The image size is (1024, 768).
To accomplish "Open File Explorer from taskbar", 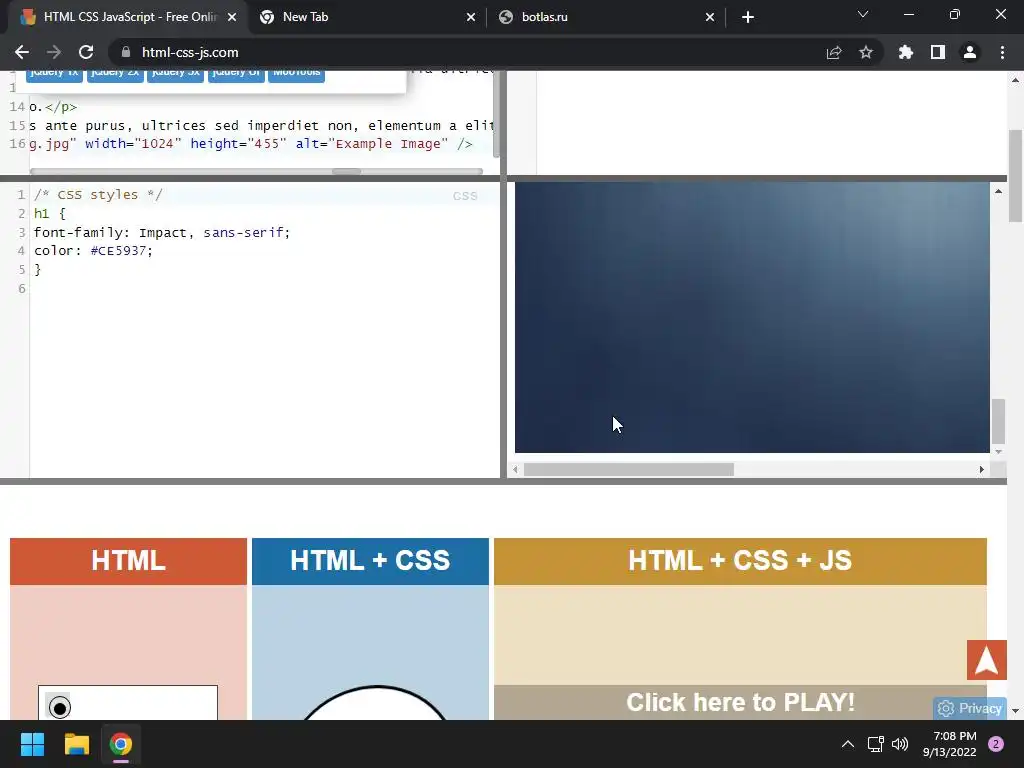I will pyautogui.click(x=76, y=744).
